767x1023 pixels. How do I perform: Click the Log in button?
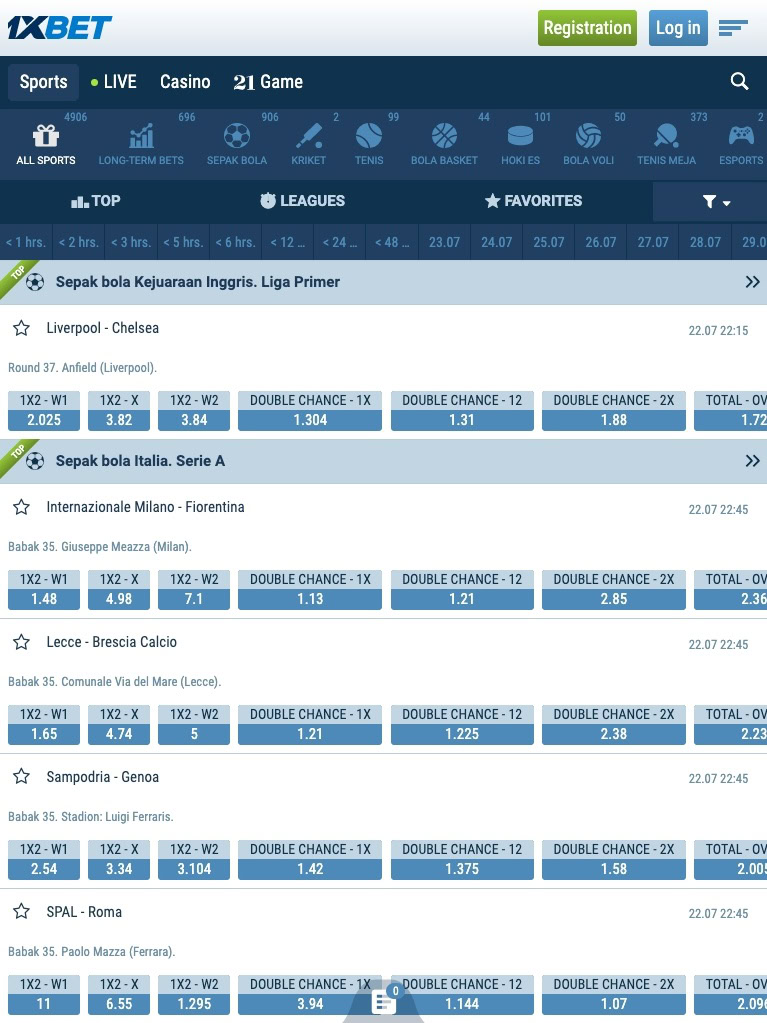tap(678, 28)
